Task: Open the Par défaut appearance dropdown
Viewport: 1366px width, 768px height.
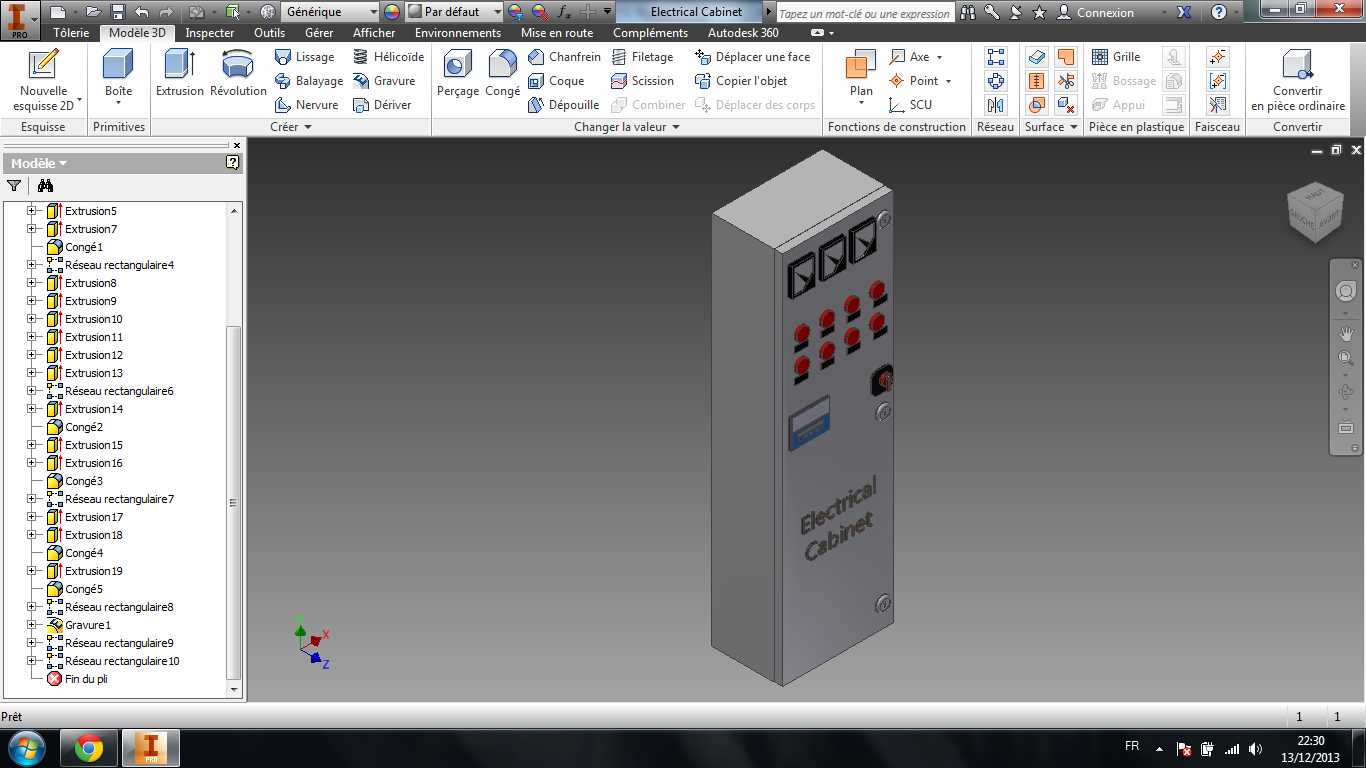Action: click(x=454, y=12)
